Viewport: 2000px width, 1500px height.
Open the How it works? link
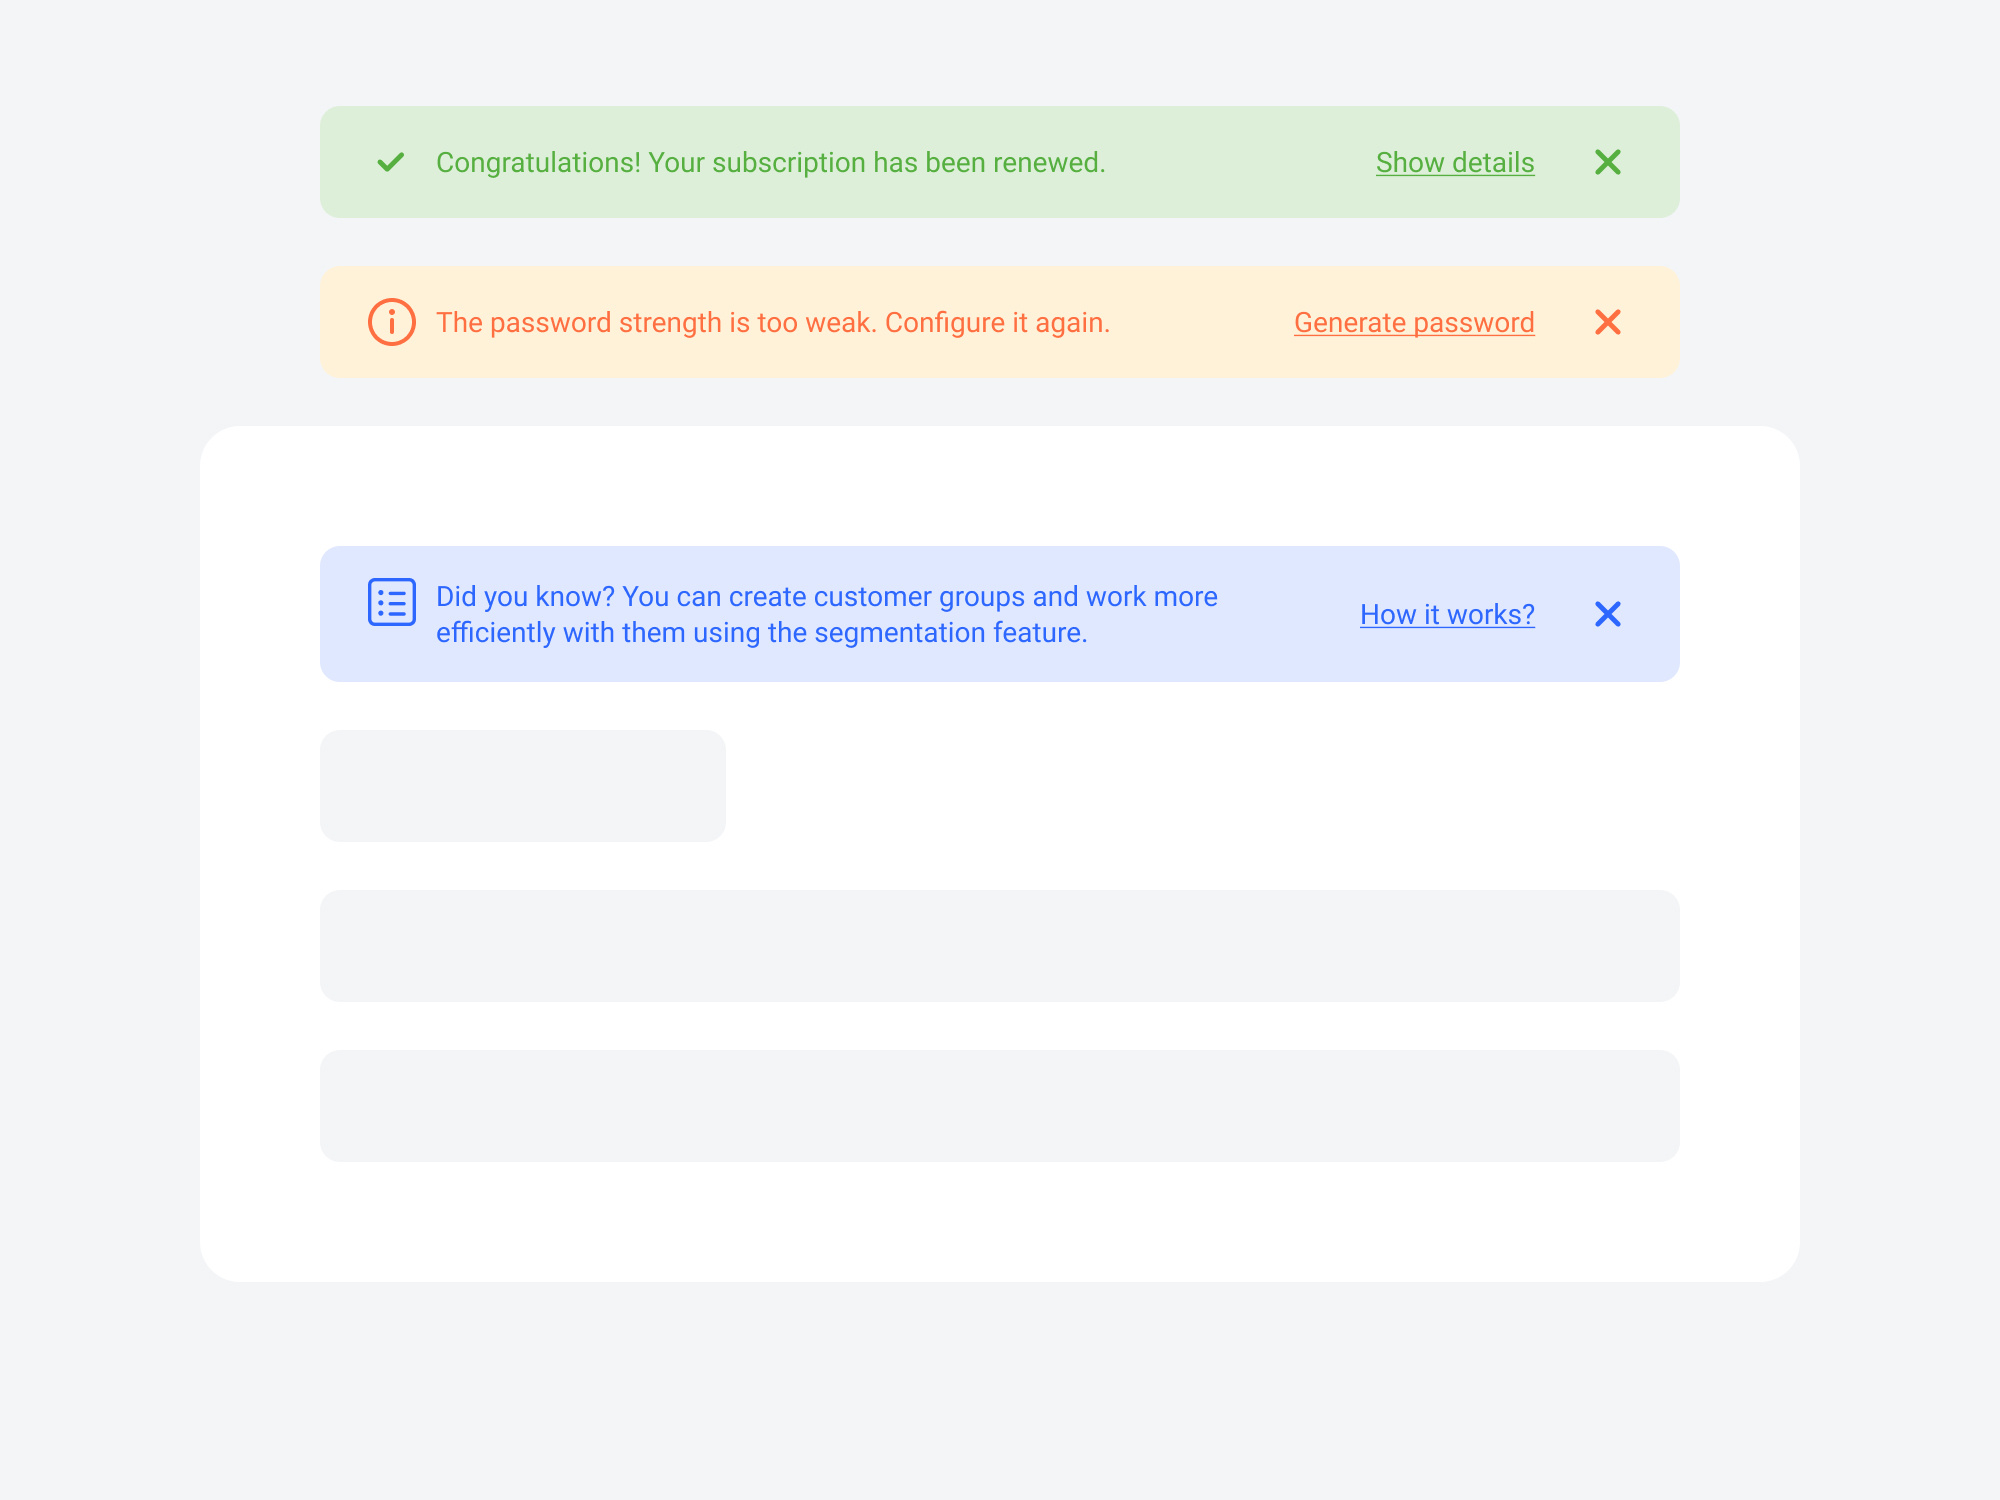click(1447, 614)
